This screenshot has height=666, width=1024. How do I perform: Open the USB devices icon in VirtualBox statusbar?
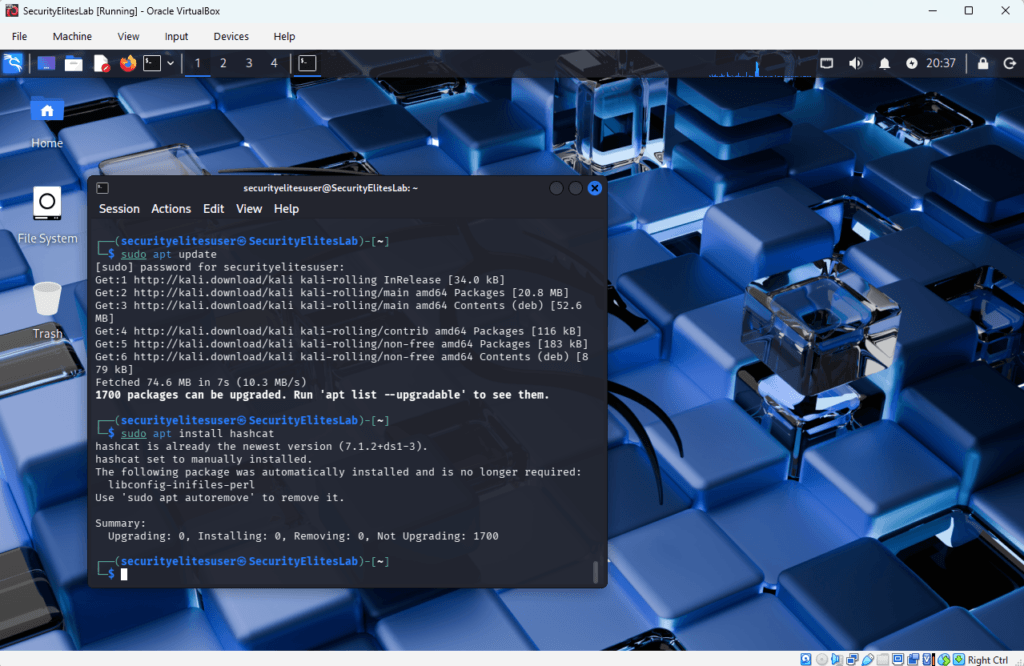[867, 658]
